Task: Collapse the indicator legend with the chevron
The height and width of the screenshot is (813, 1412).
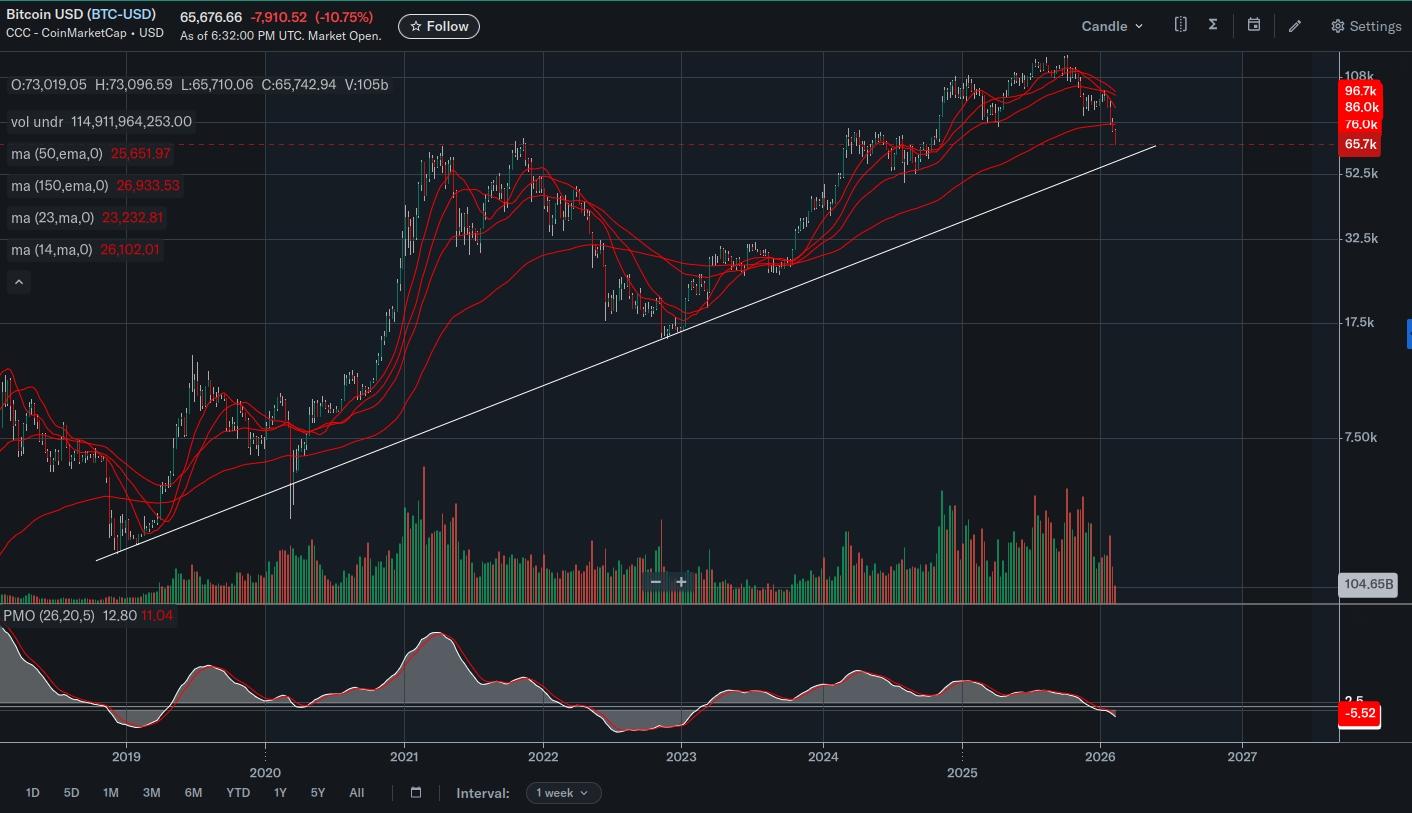Action: tap(19, 283)
